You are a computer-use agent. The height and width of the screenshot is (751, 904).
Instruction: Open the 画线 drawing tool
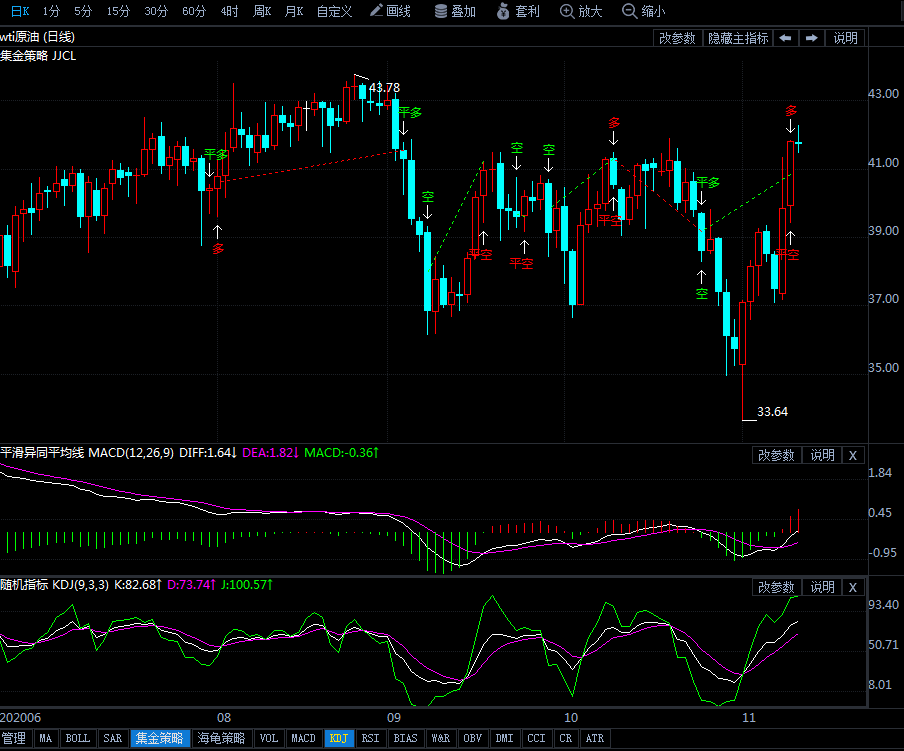390,11
